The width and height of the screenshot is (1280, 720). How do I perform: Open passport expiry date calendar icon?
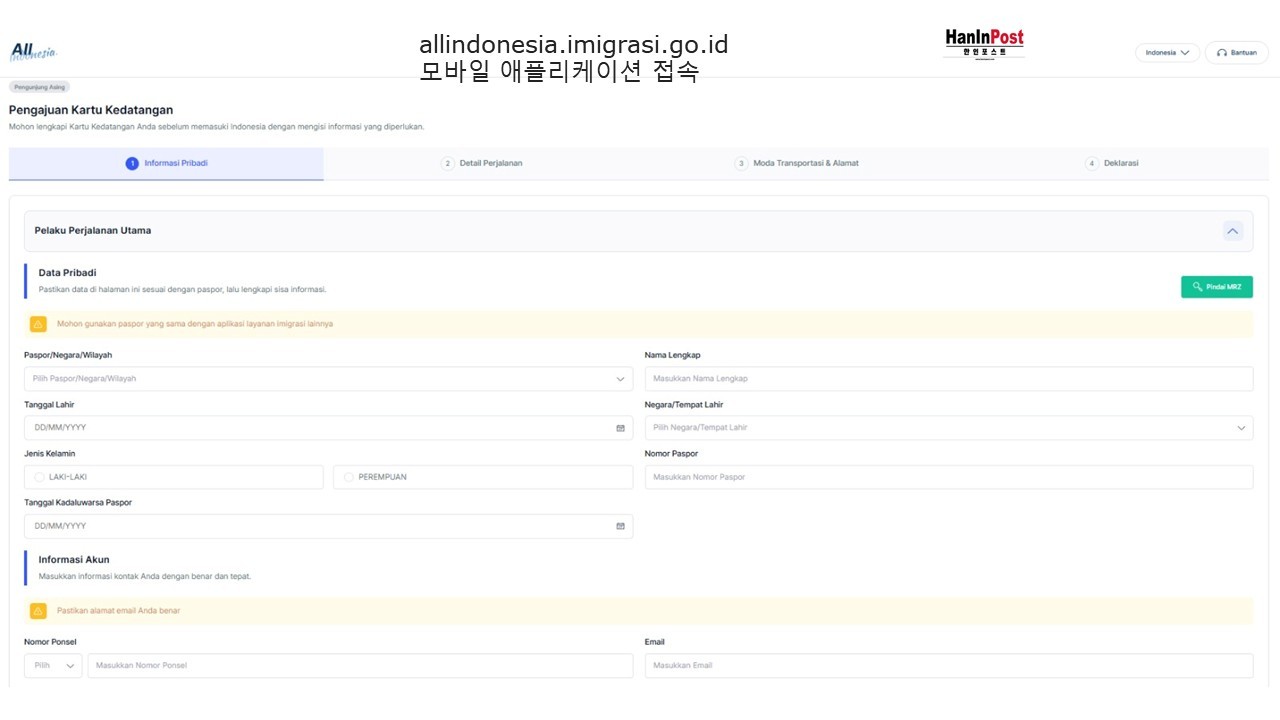click(x=620, y=526)
